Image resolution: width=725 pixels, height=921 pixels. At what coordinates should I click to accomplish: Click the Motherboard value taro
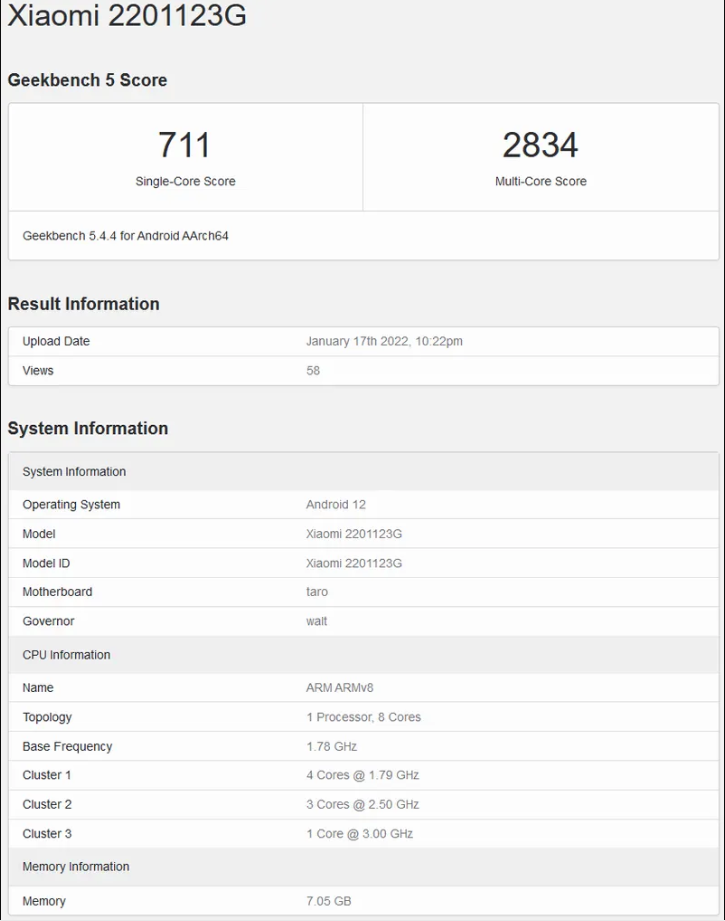(x=317, y=592)
